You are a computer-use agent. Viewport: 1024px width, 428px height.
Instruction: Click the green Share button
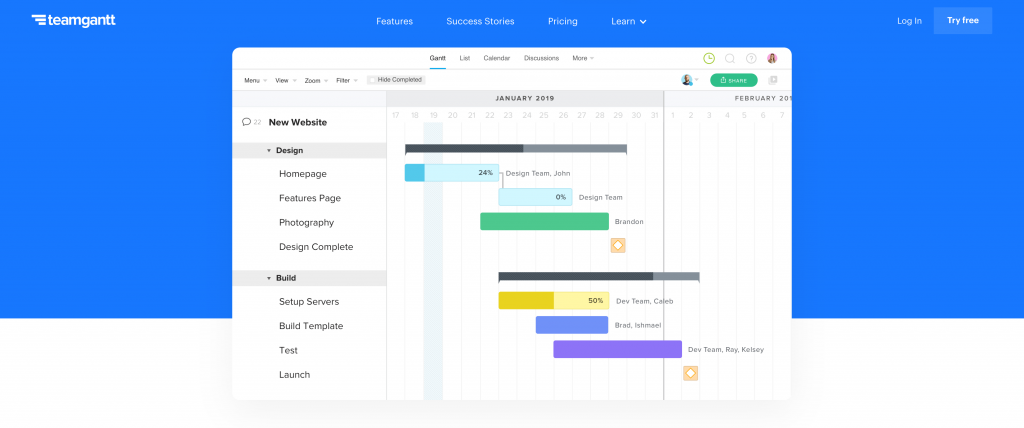[x=733, y=80]
